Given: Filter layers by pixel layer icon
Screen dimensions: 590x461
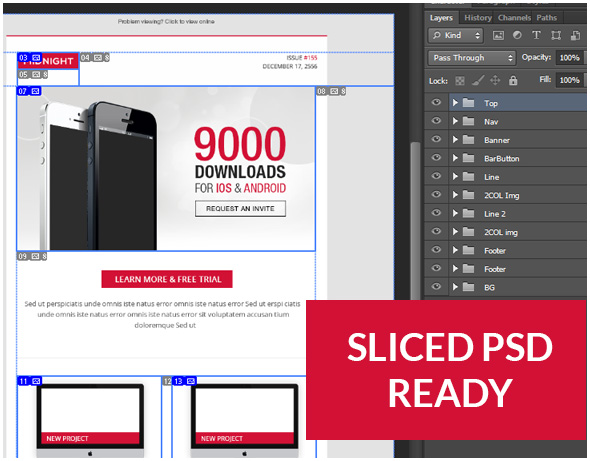Looking at the screenshot, I should (498, 35).
